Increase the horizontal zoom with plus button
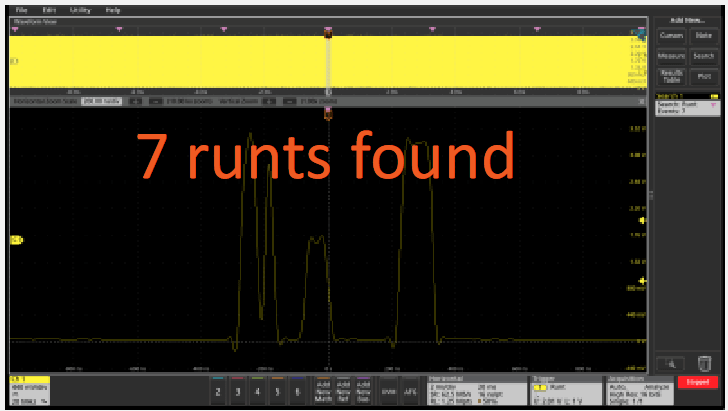 pos(135,101)
